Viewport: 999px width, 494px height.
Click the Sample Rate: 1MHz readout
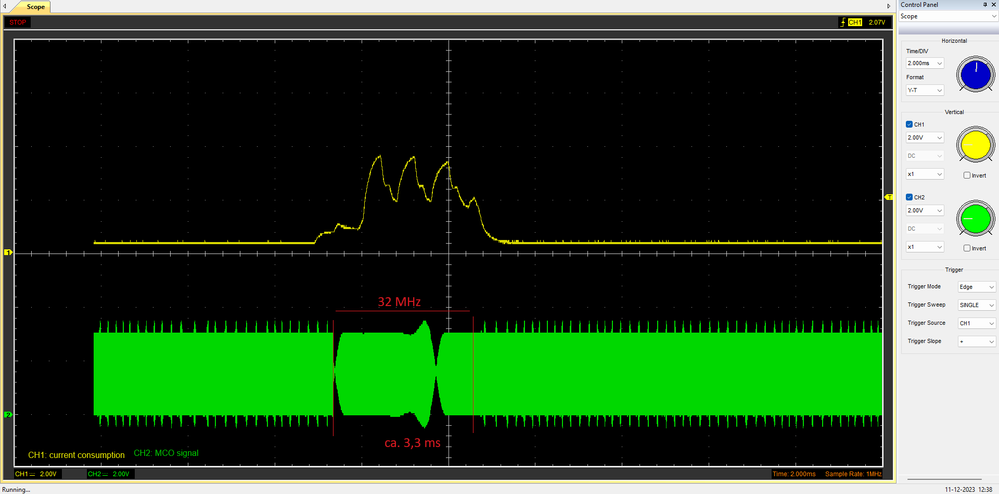[853, 474]
